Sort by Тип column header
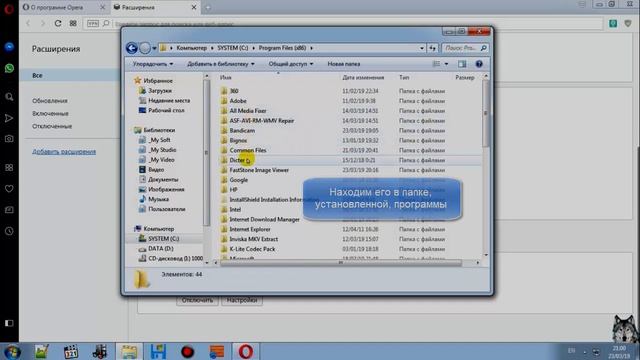The image size is (640, 360). point(404,77)
